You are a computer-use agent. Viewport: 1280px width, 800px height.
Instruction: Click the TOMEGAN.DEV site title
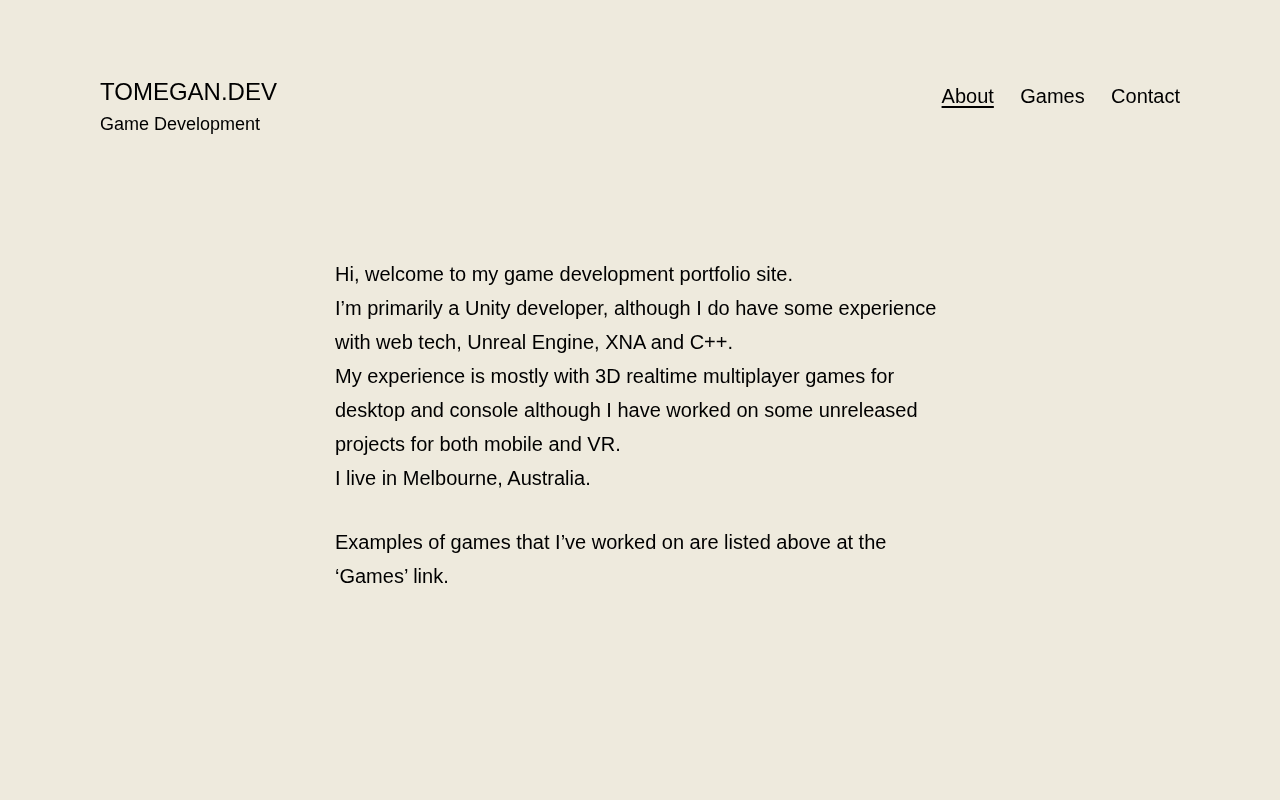click(188, 92)
